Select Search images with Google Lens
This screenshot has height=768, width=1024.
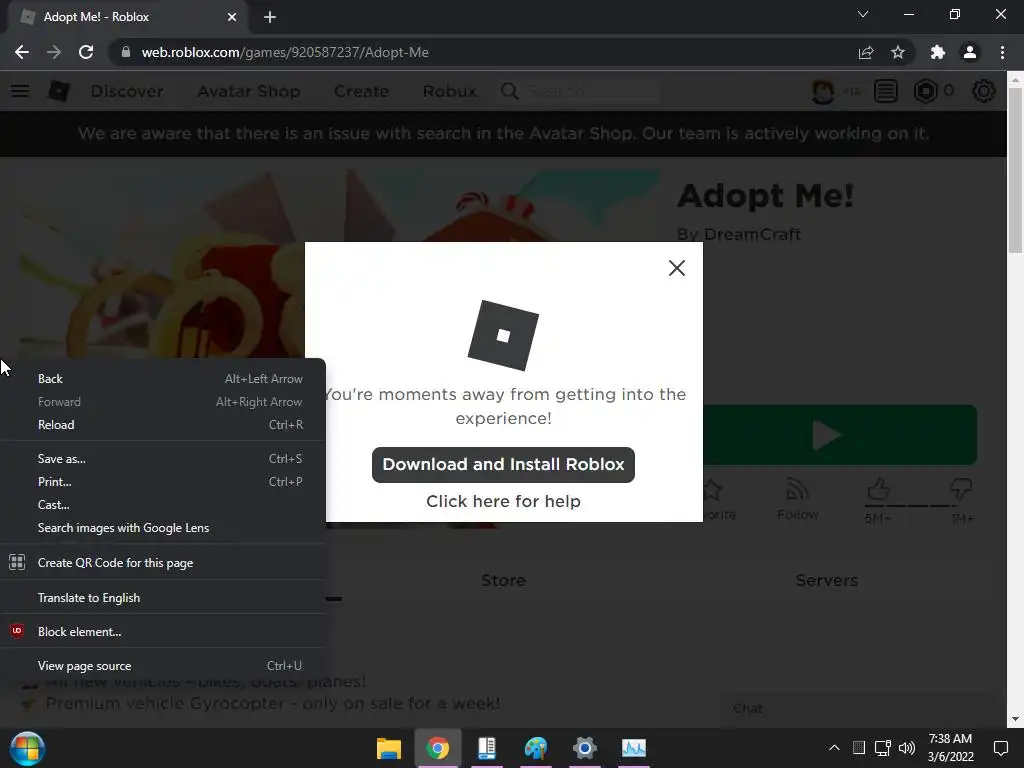tap(163, 528)
